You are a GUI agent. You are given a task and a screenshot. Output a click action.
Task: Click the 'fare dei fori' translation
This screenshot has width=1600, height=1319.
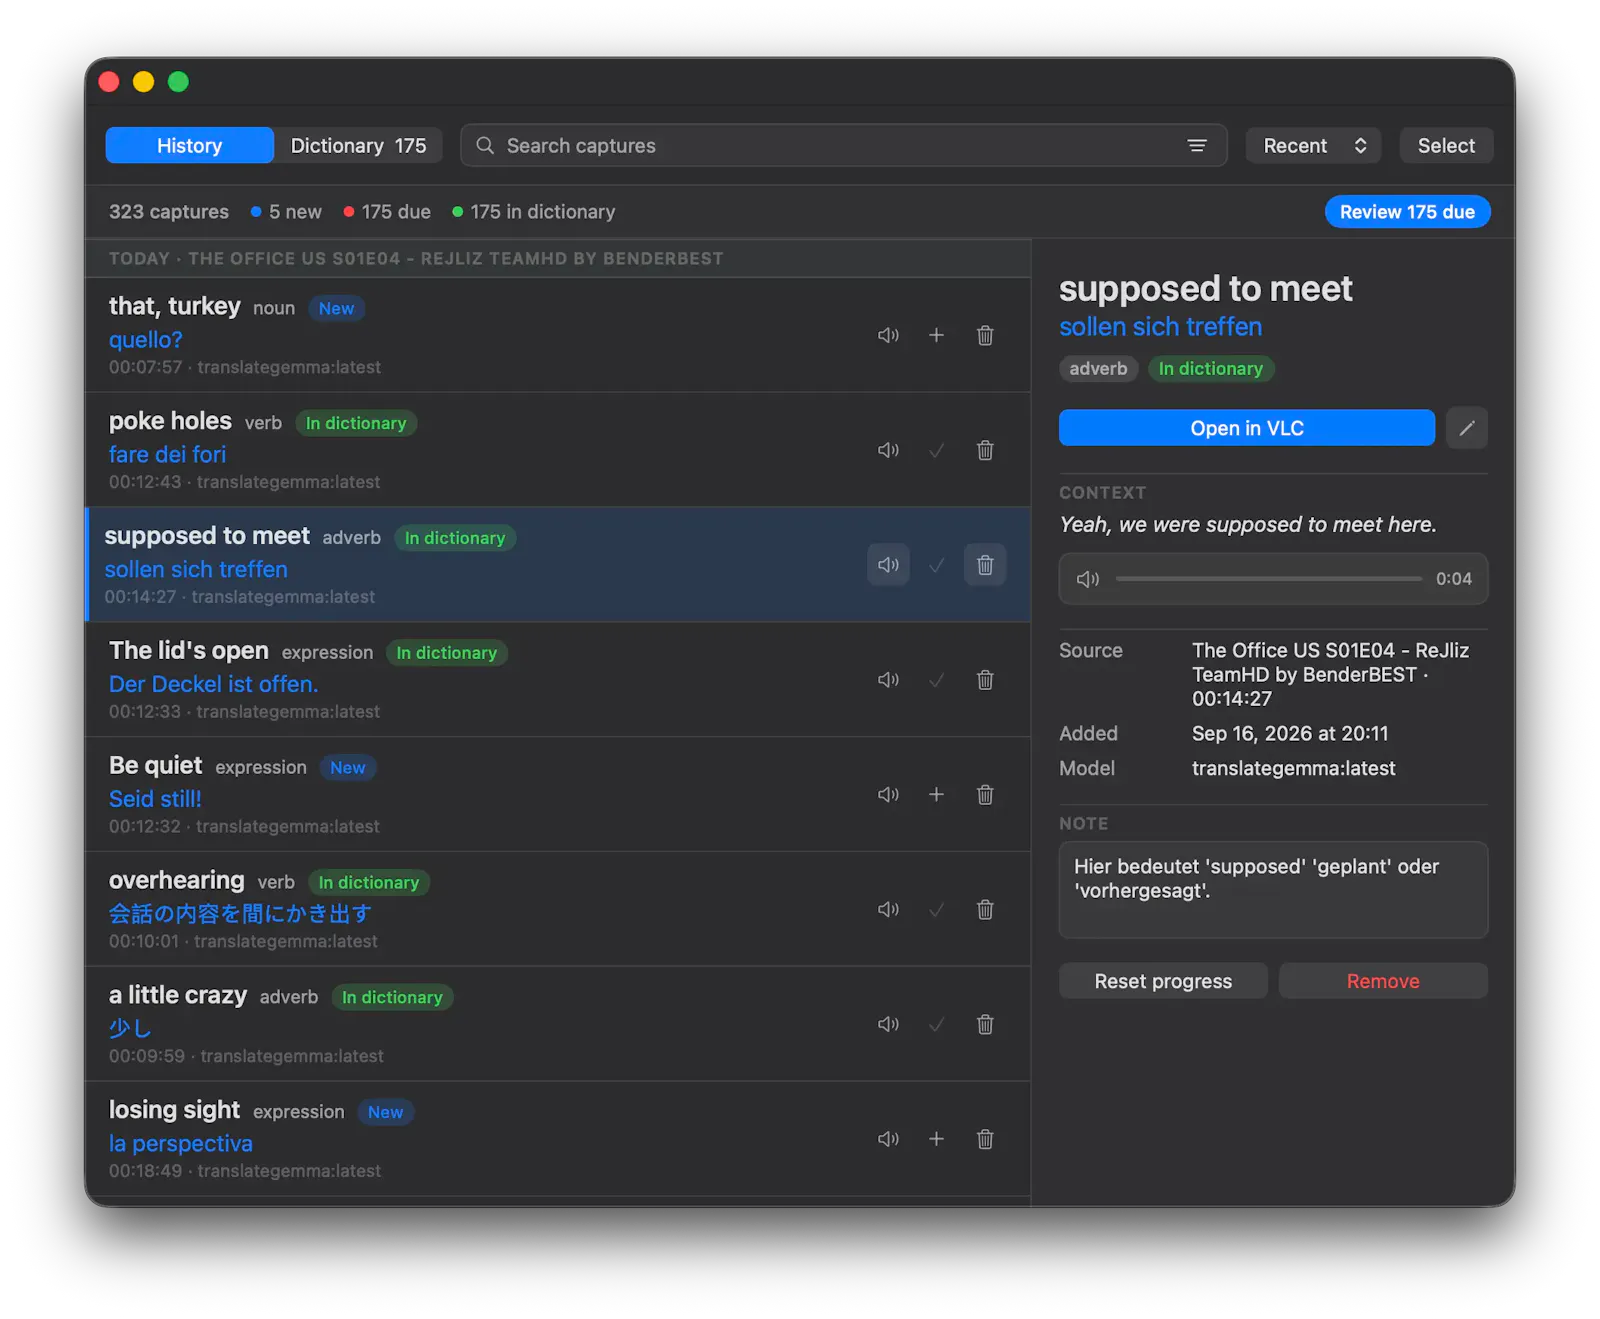167,454
